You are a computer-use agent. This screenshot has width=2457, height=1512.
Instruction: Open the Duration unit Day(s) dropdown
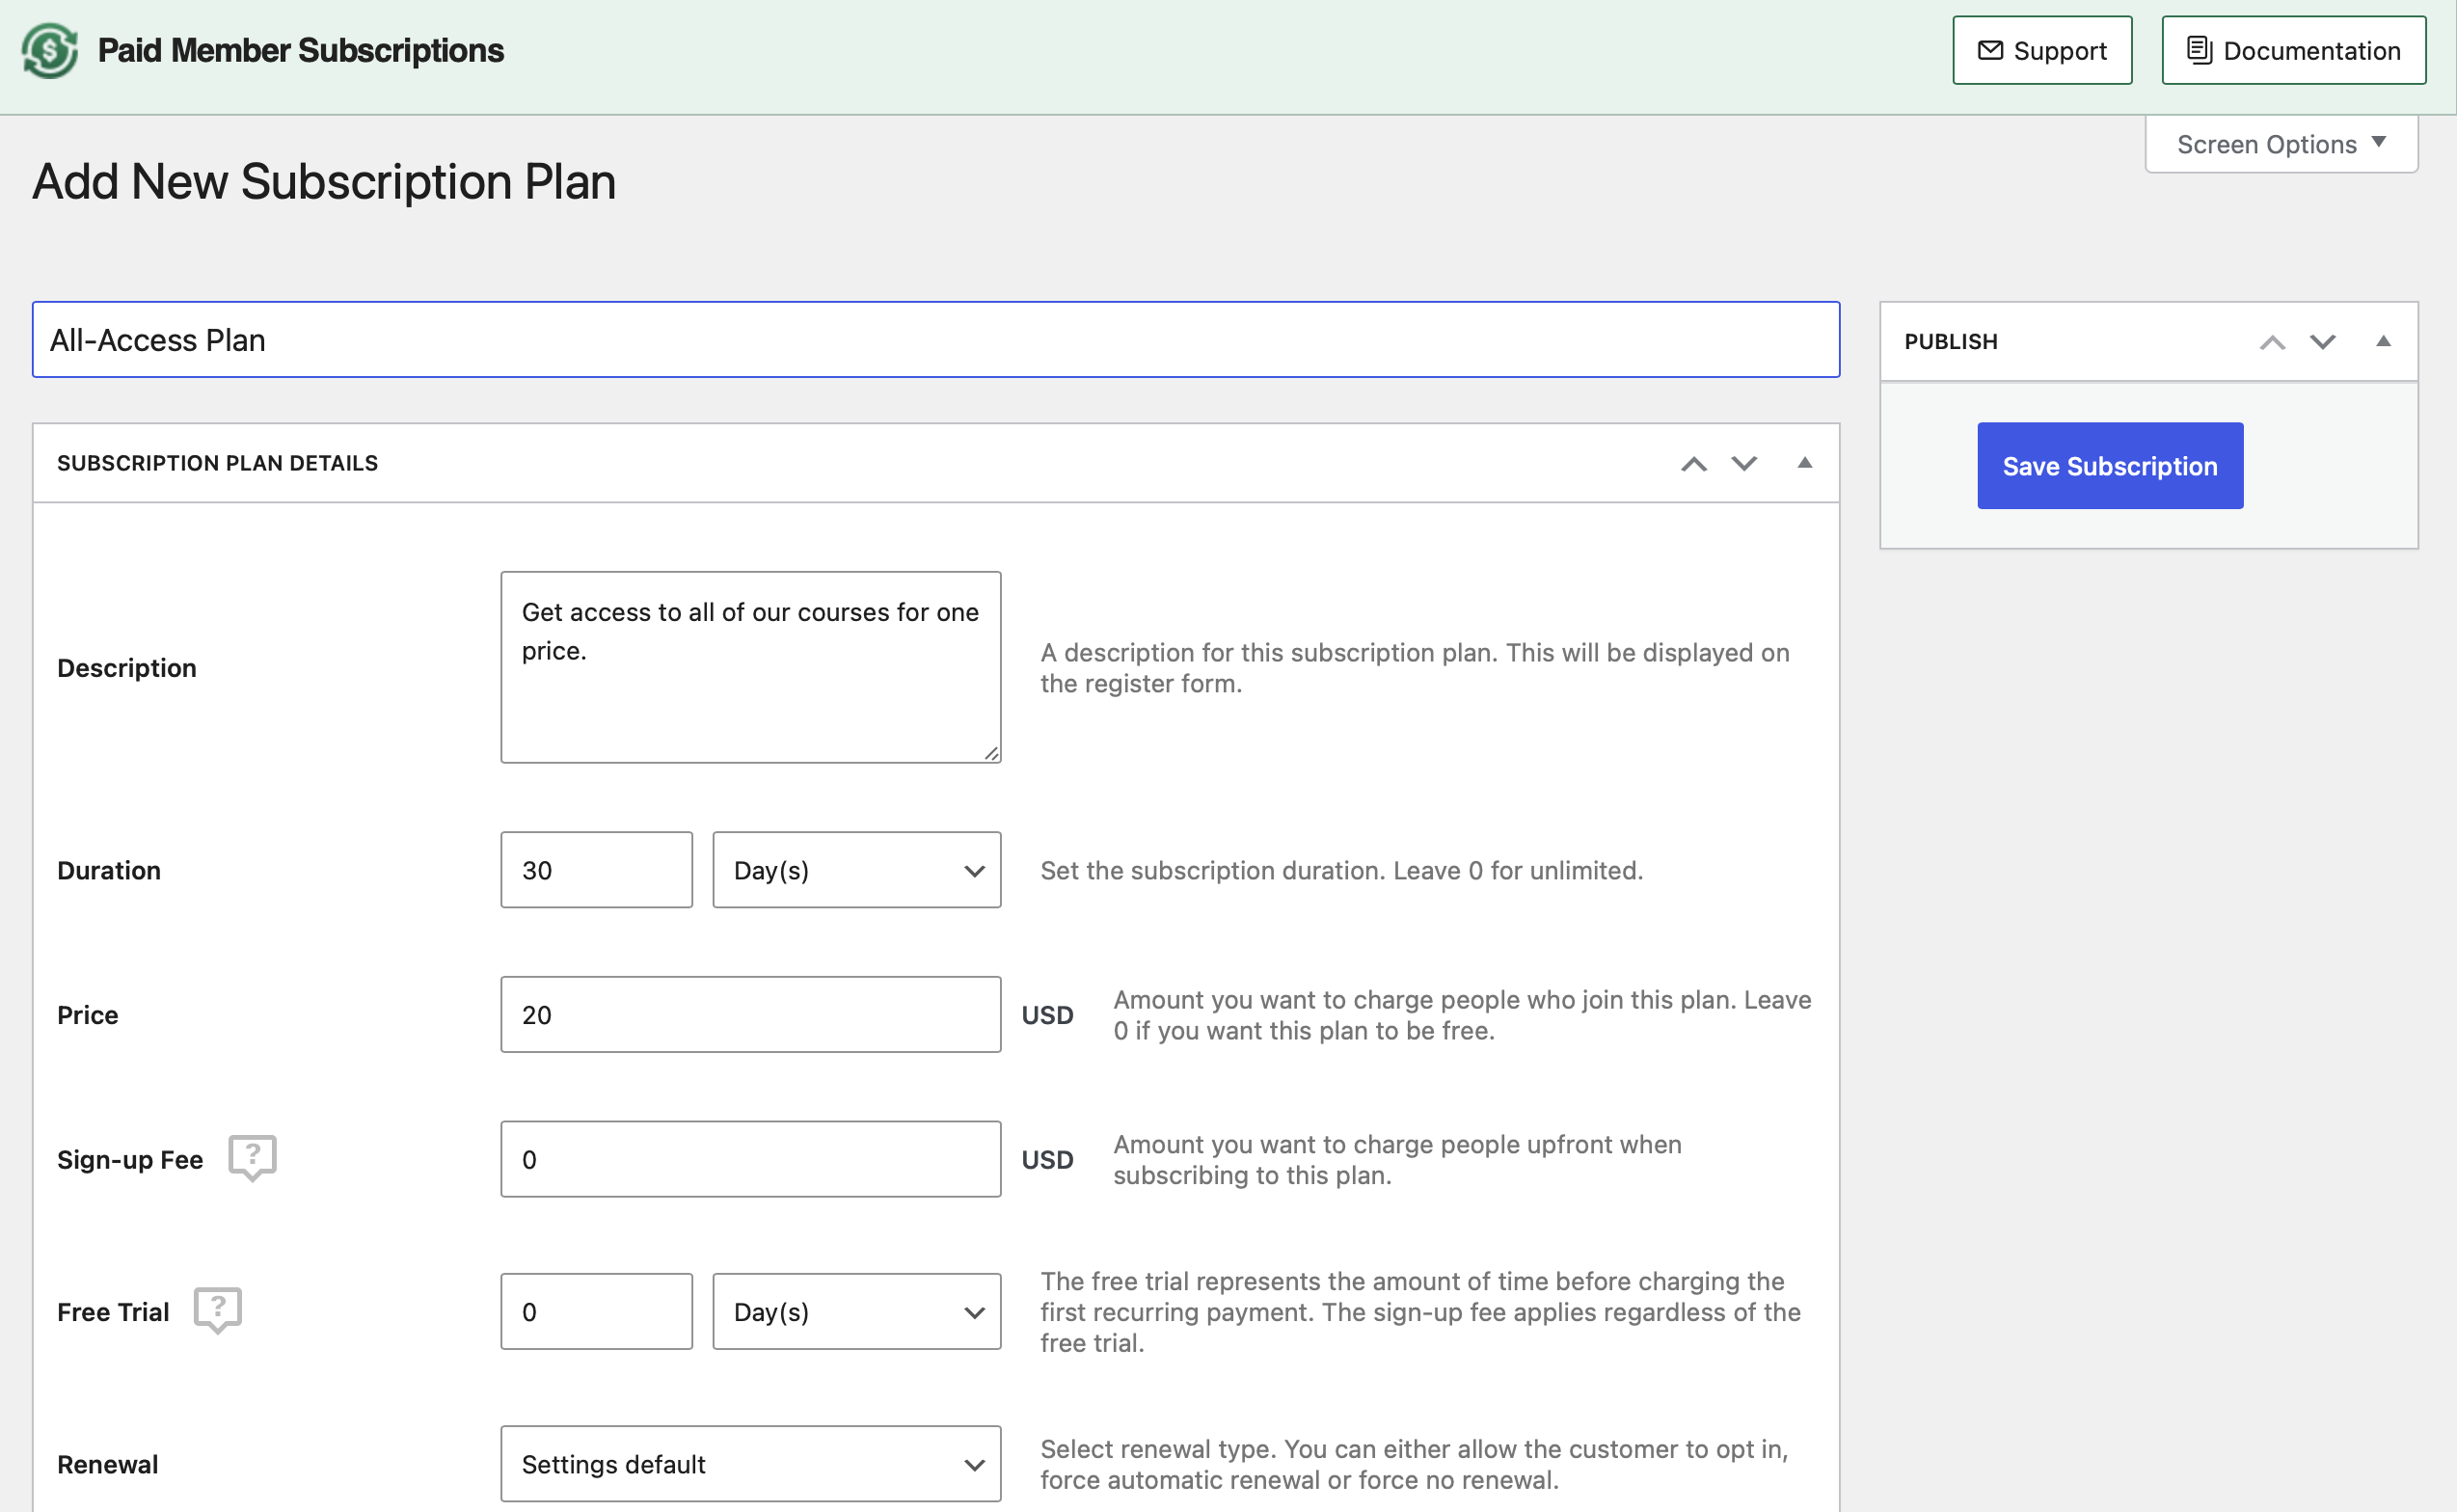856,870
